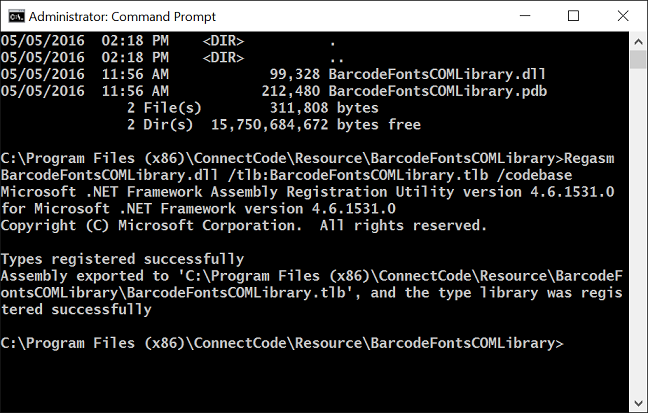The image size is (648, 413).
Task: Open the Command Prompt system menu icon
Action: point(17,16)
